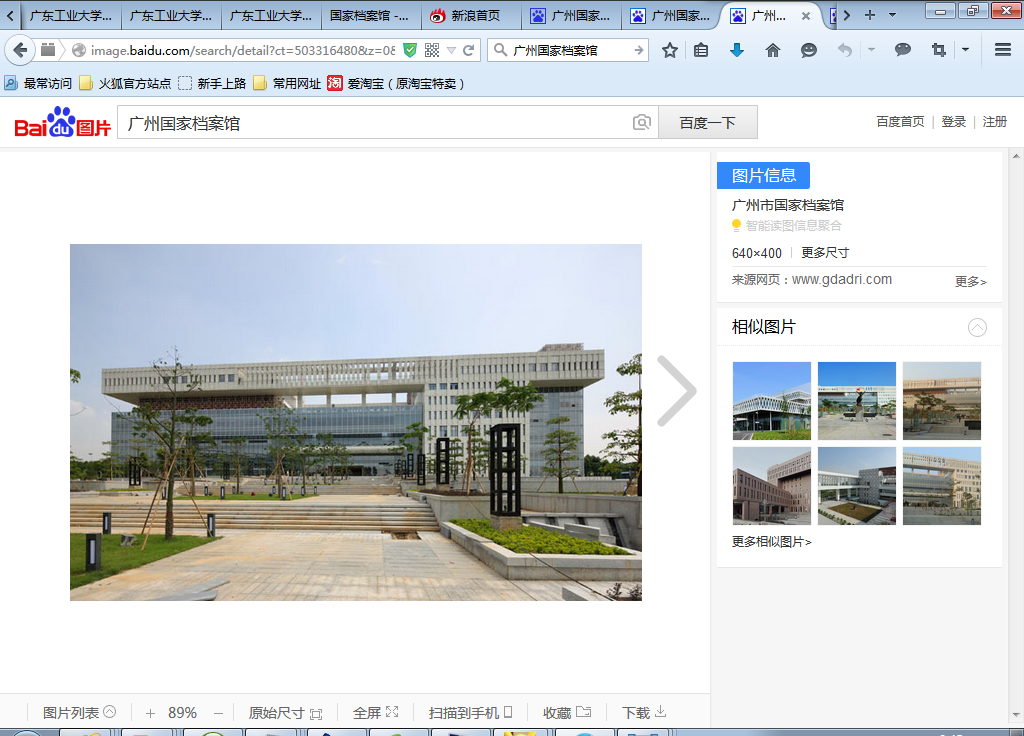This screenshot has width=1024, height=736.
Task: Open the 登录 login link
Action: (953, 121)
